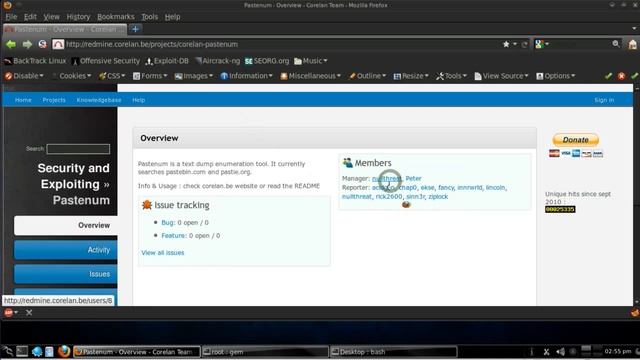Click Sign in at top right

click(x=604, y=100)
